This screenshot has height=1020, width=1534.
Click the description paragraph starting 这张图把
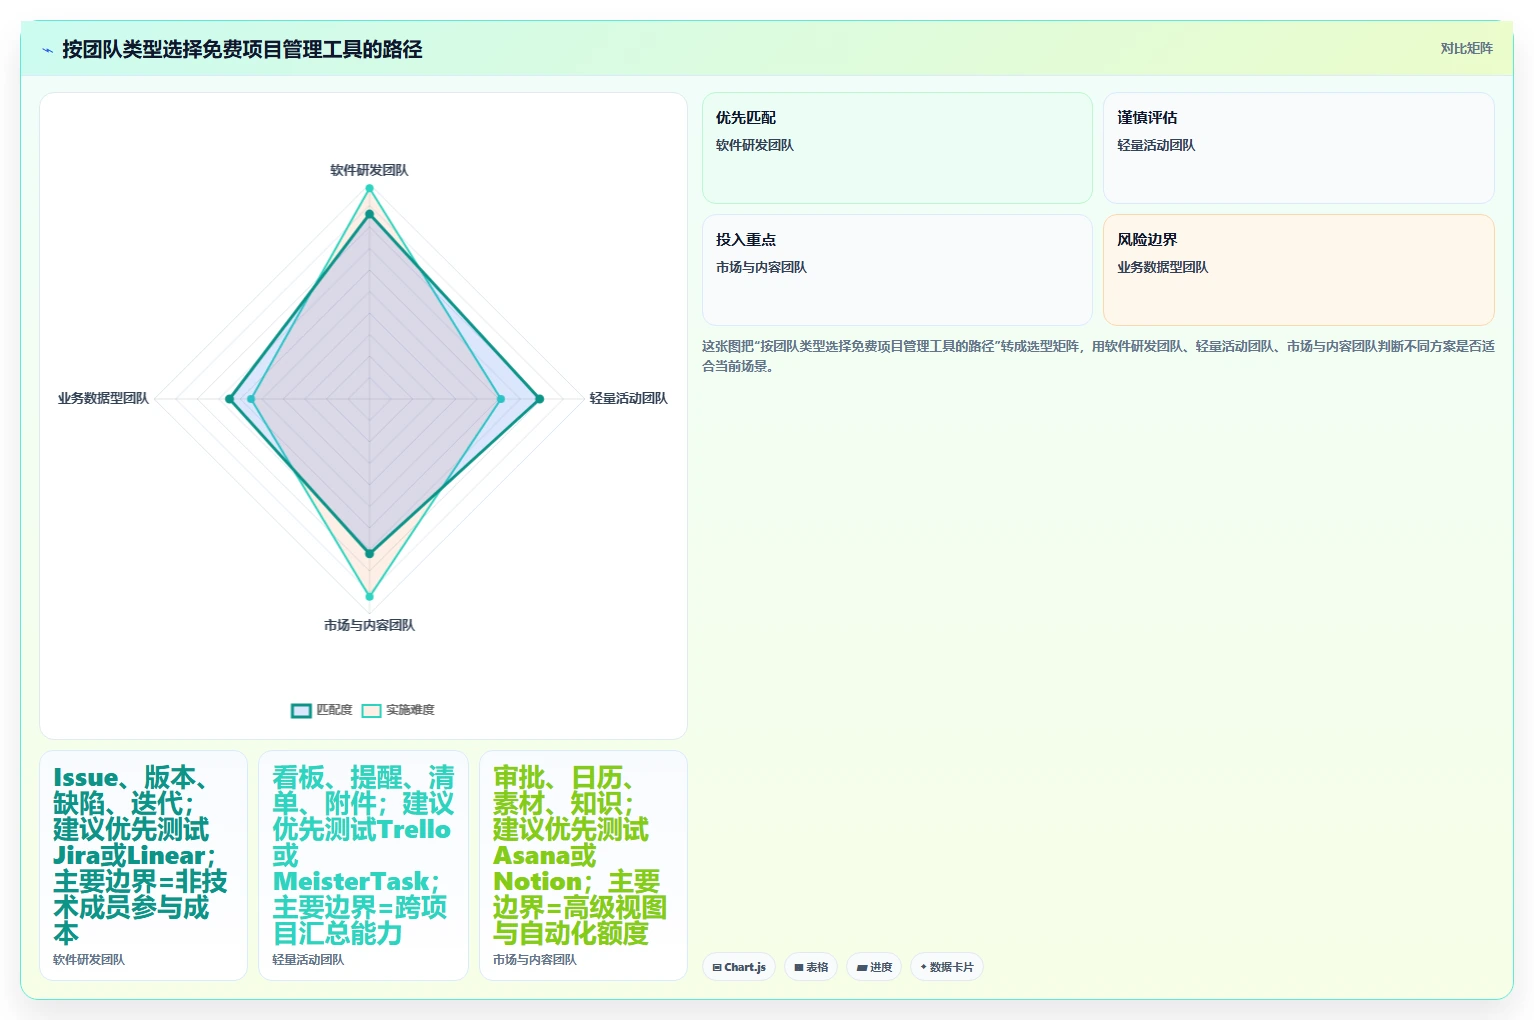coord(1098,356)
